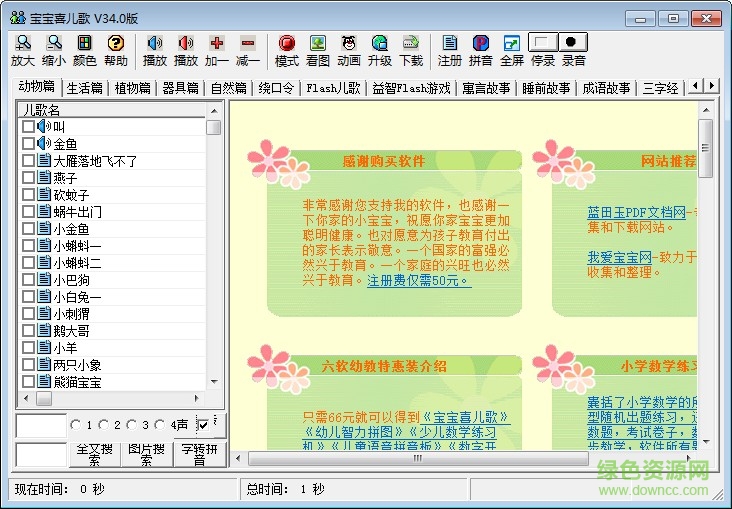Follow the 注册费仅需50元 link
Viewport: 732px width, 509px height.
pos(418,280)
